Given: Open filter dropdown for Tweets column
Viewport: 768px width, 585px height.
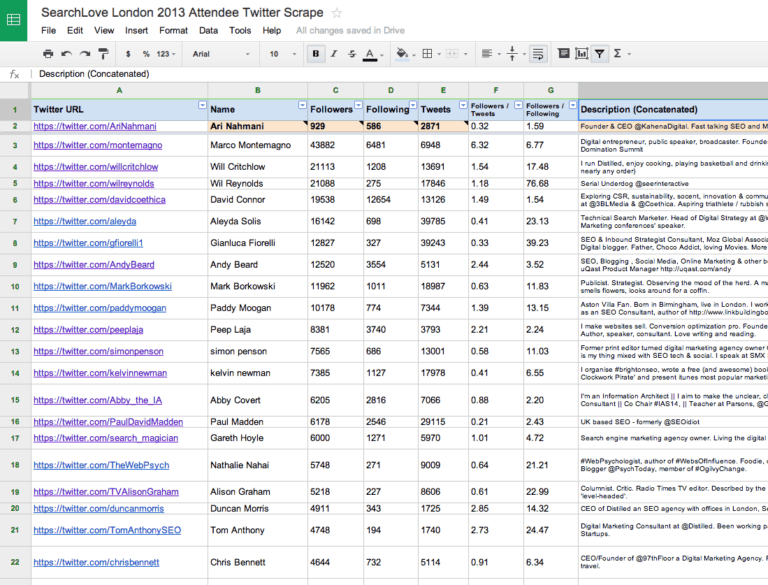Looking at the screenshot, I should (x=463, y=105).
